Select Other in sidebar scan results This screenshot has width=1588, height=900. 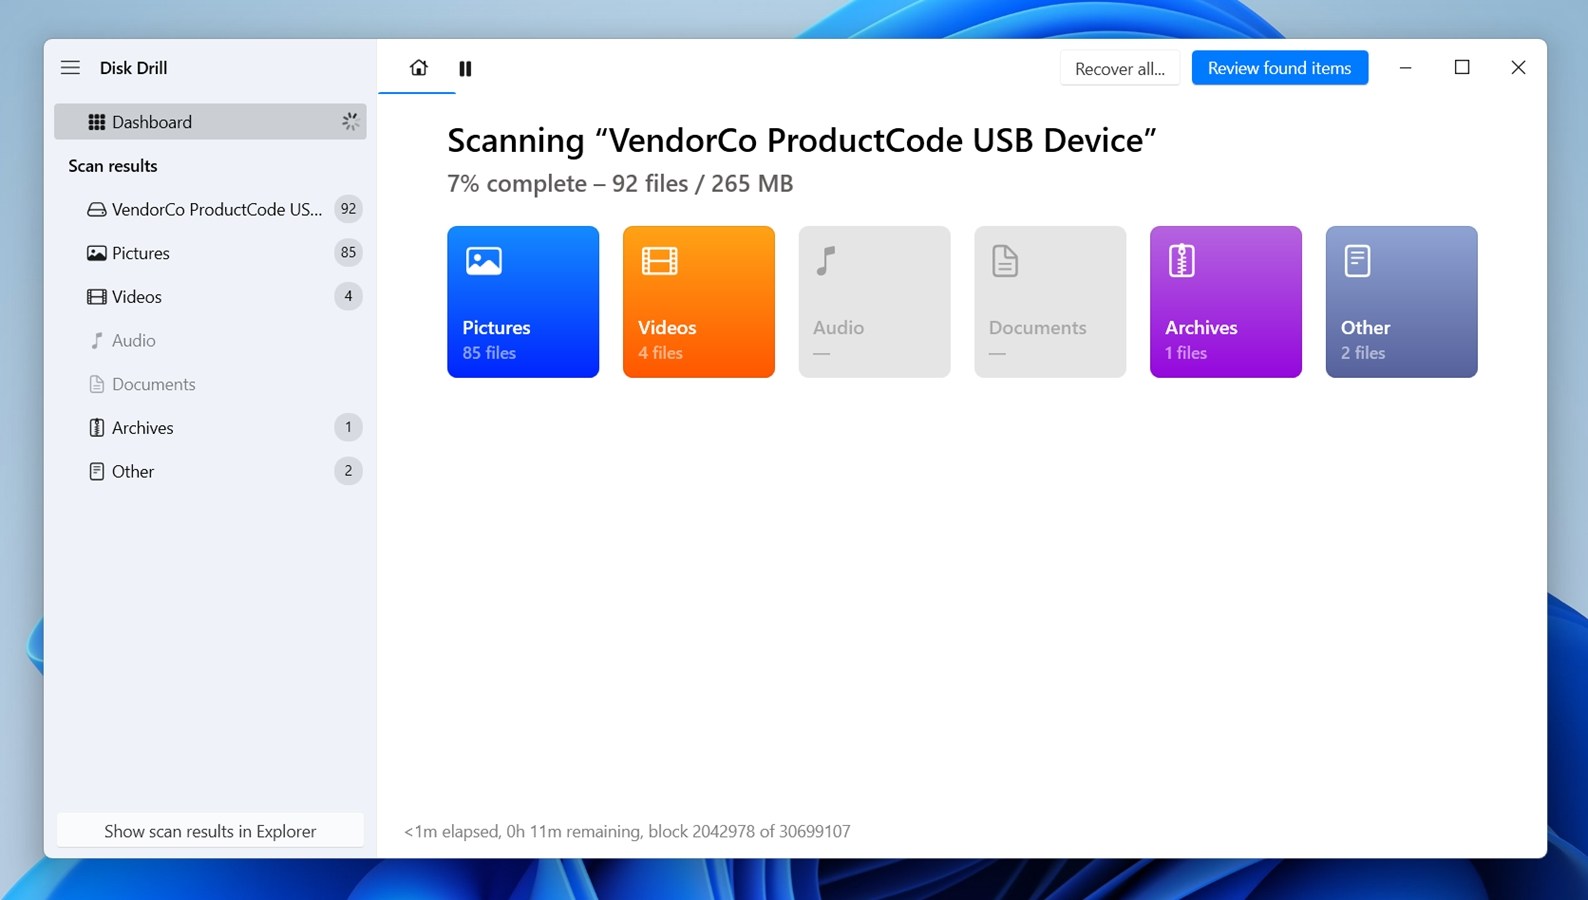[x=133, y=472]
